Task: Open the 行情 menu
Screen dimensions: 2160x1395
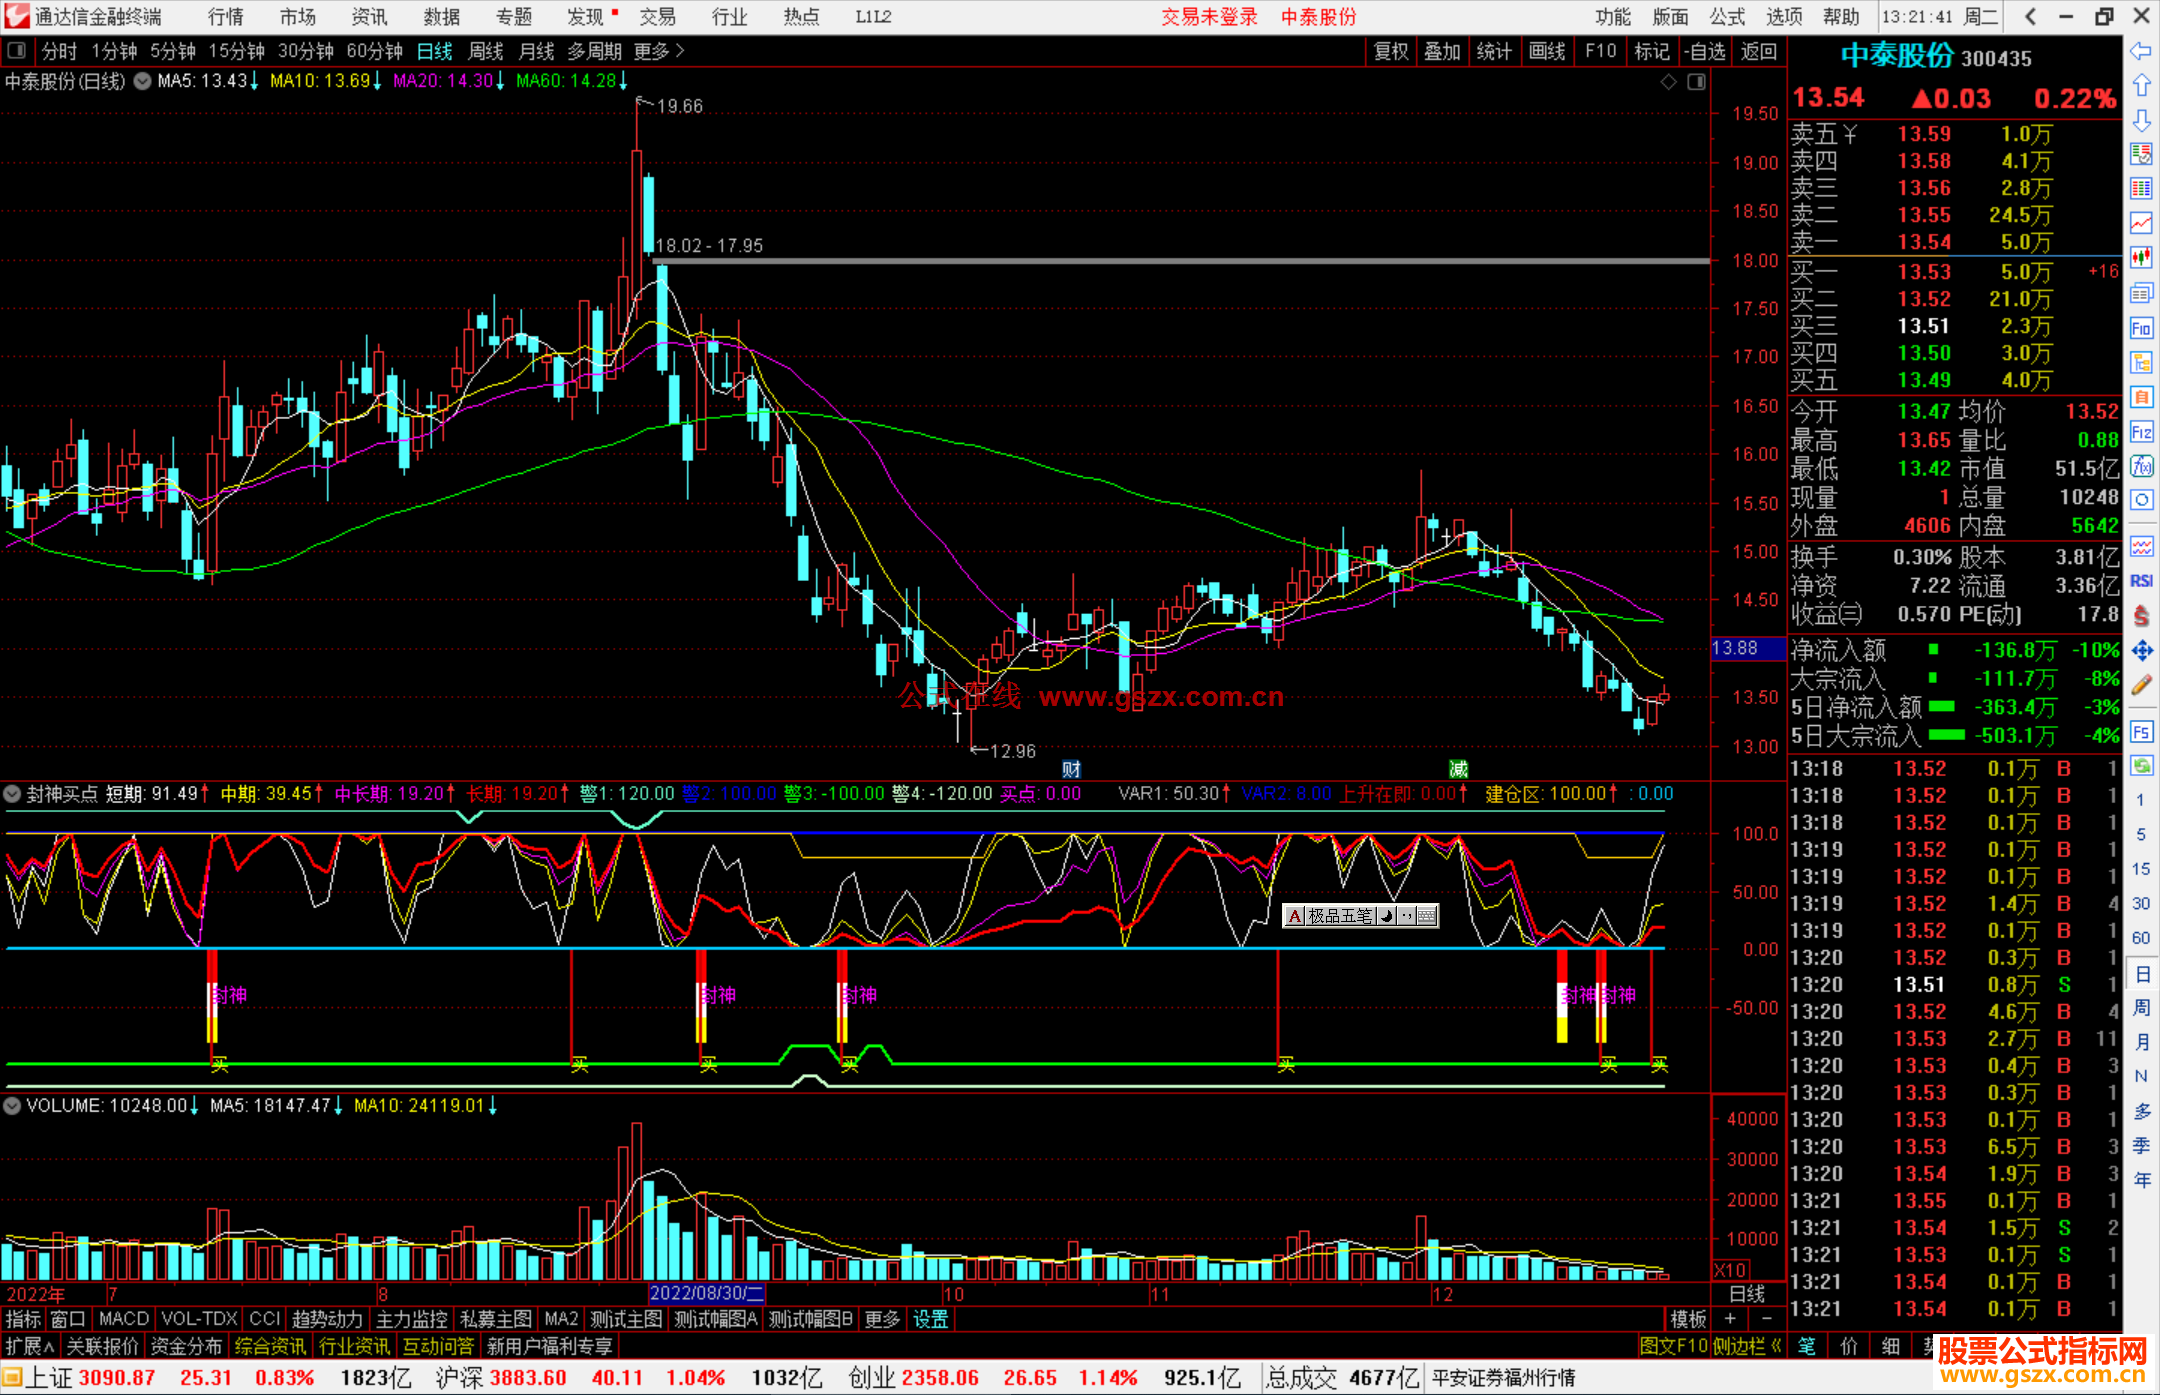Action: (x=225, y=17)
